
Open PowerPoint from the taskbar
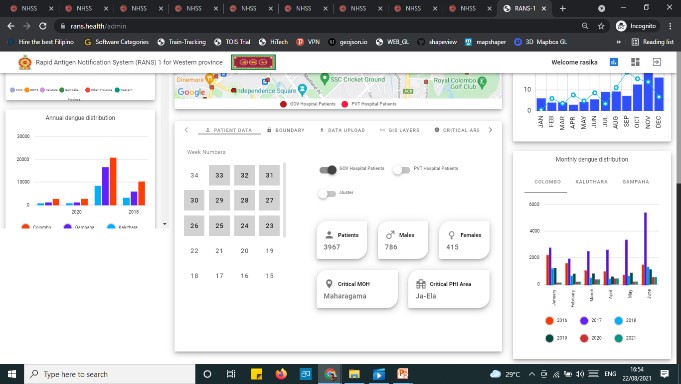click(402, 374)
